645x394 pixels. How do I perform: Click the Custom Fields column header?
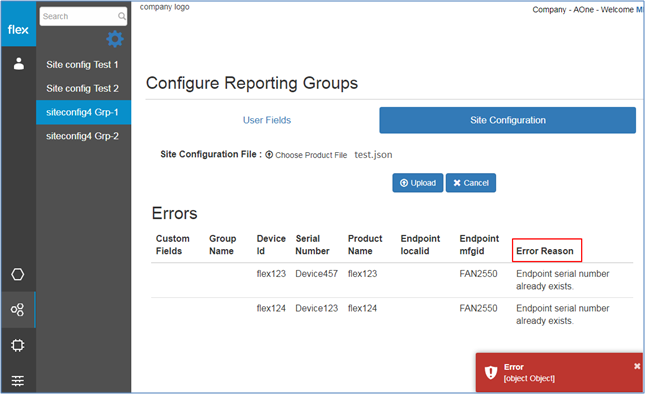click(173, 245)
